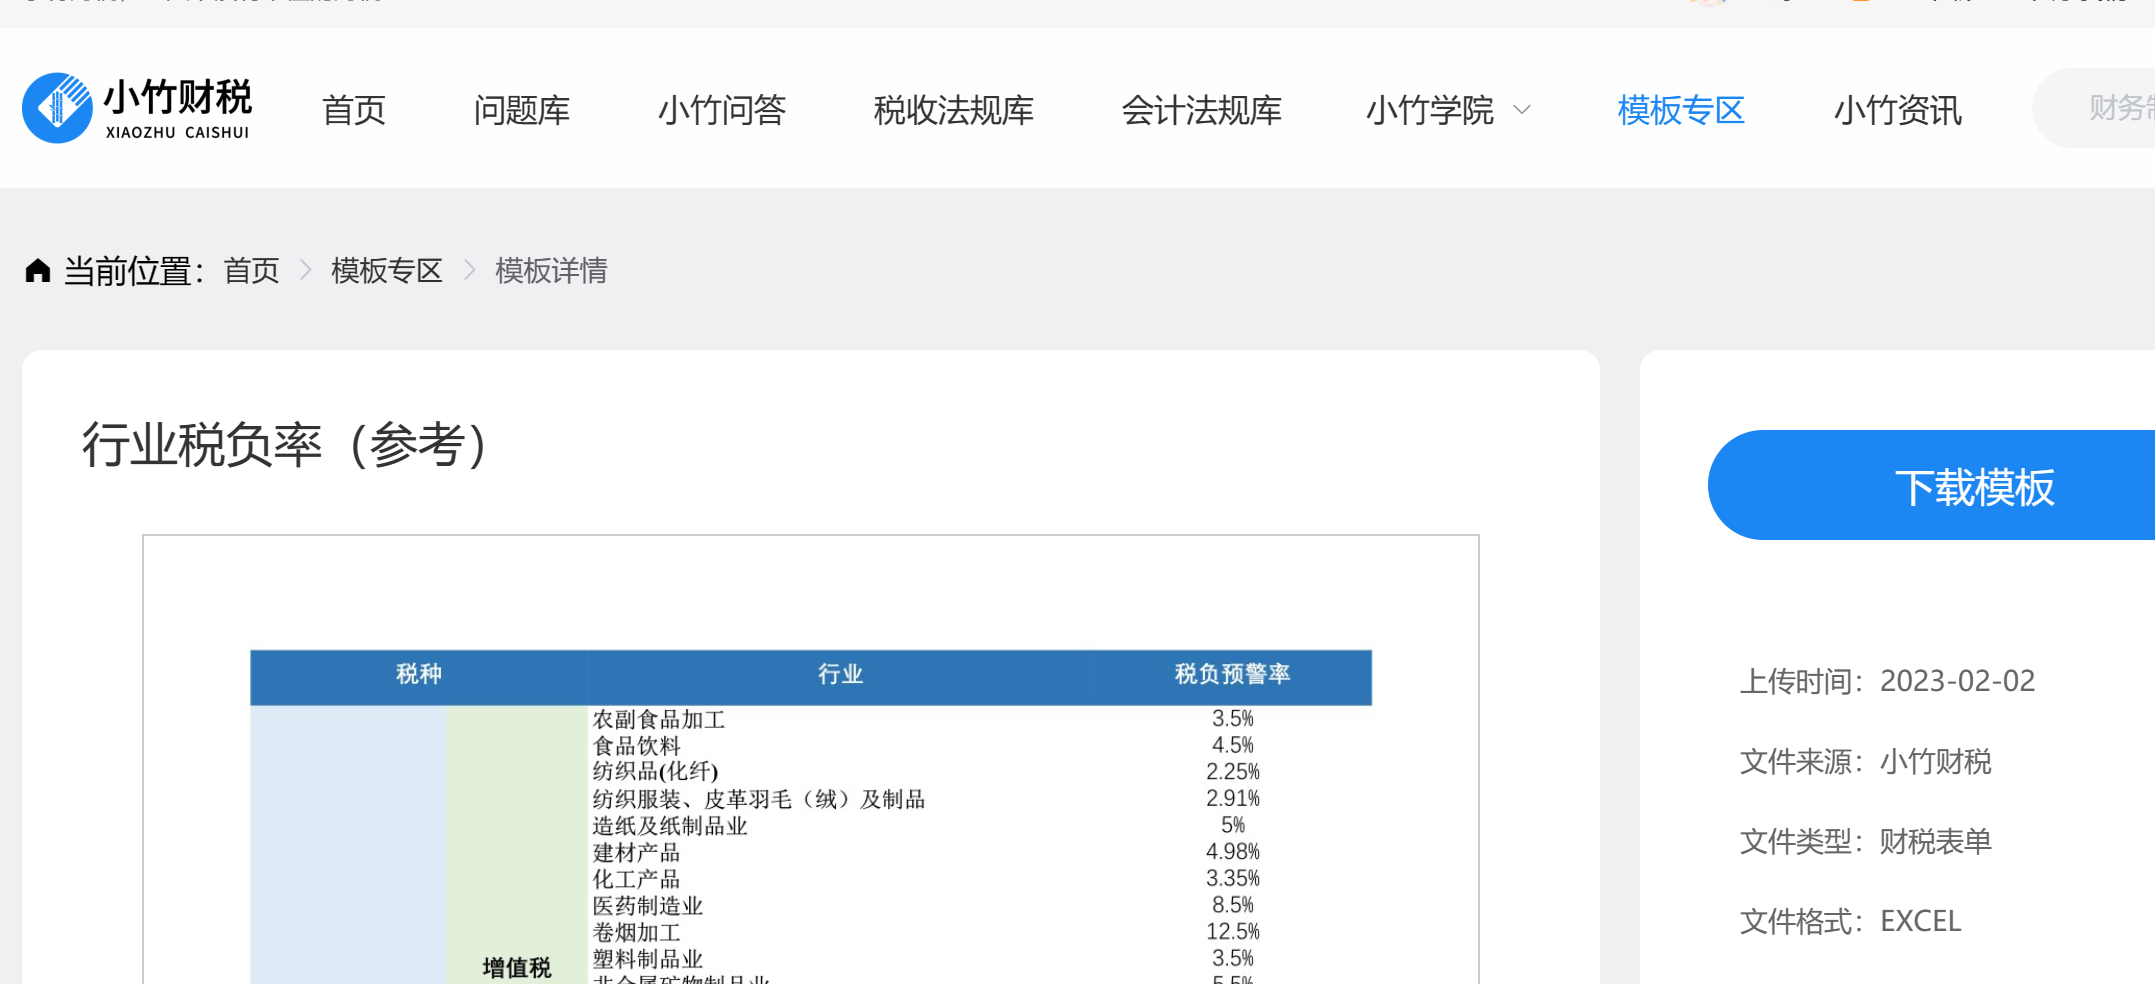Click the breadcrumb arrow after 首页
Viewport: 2155px width, 984px height.
(306, 271)
